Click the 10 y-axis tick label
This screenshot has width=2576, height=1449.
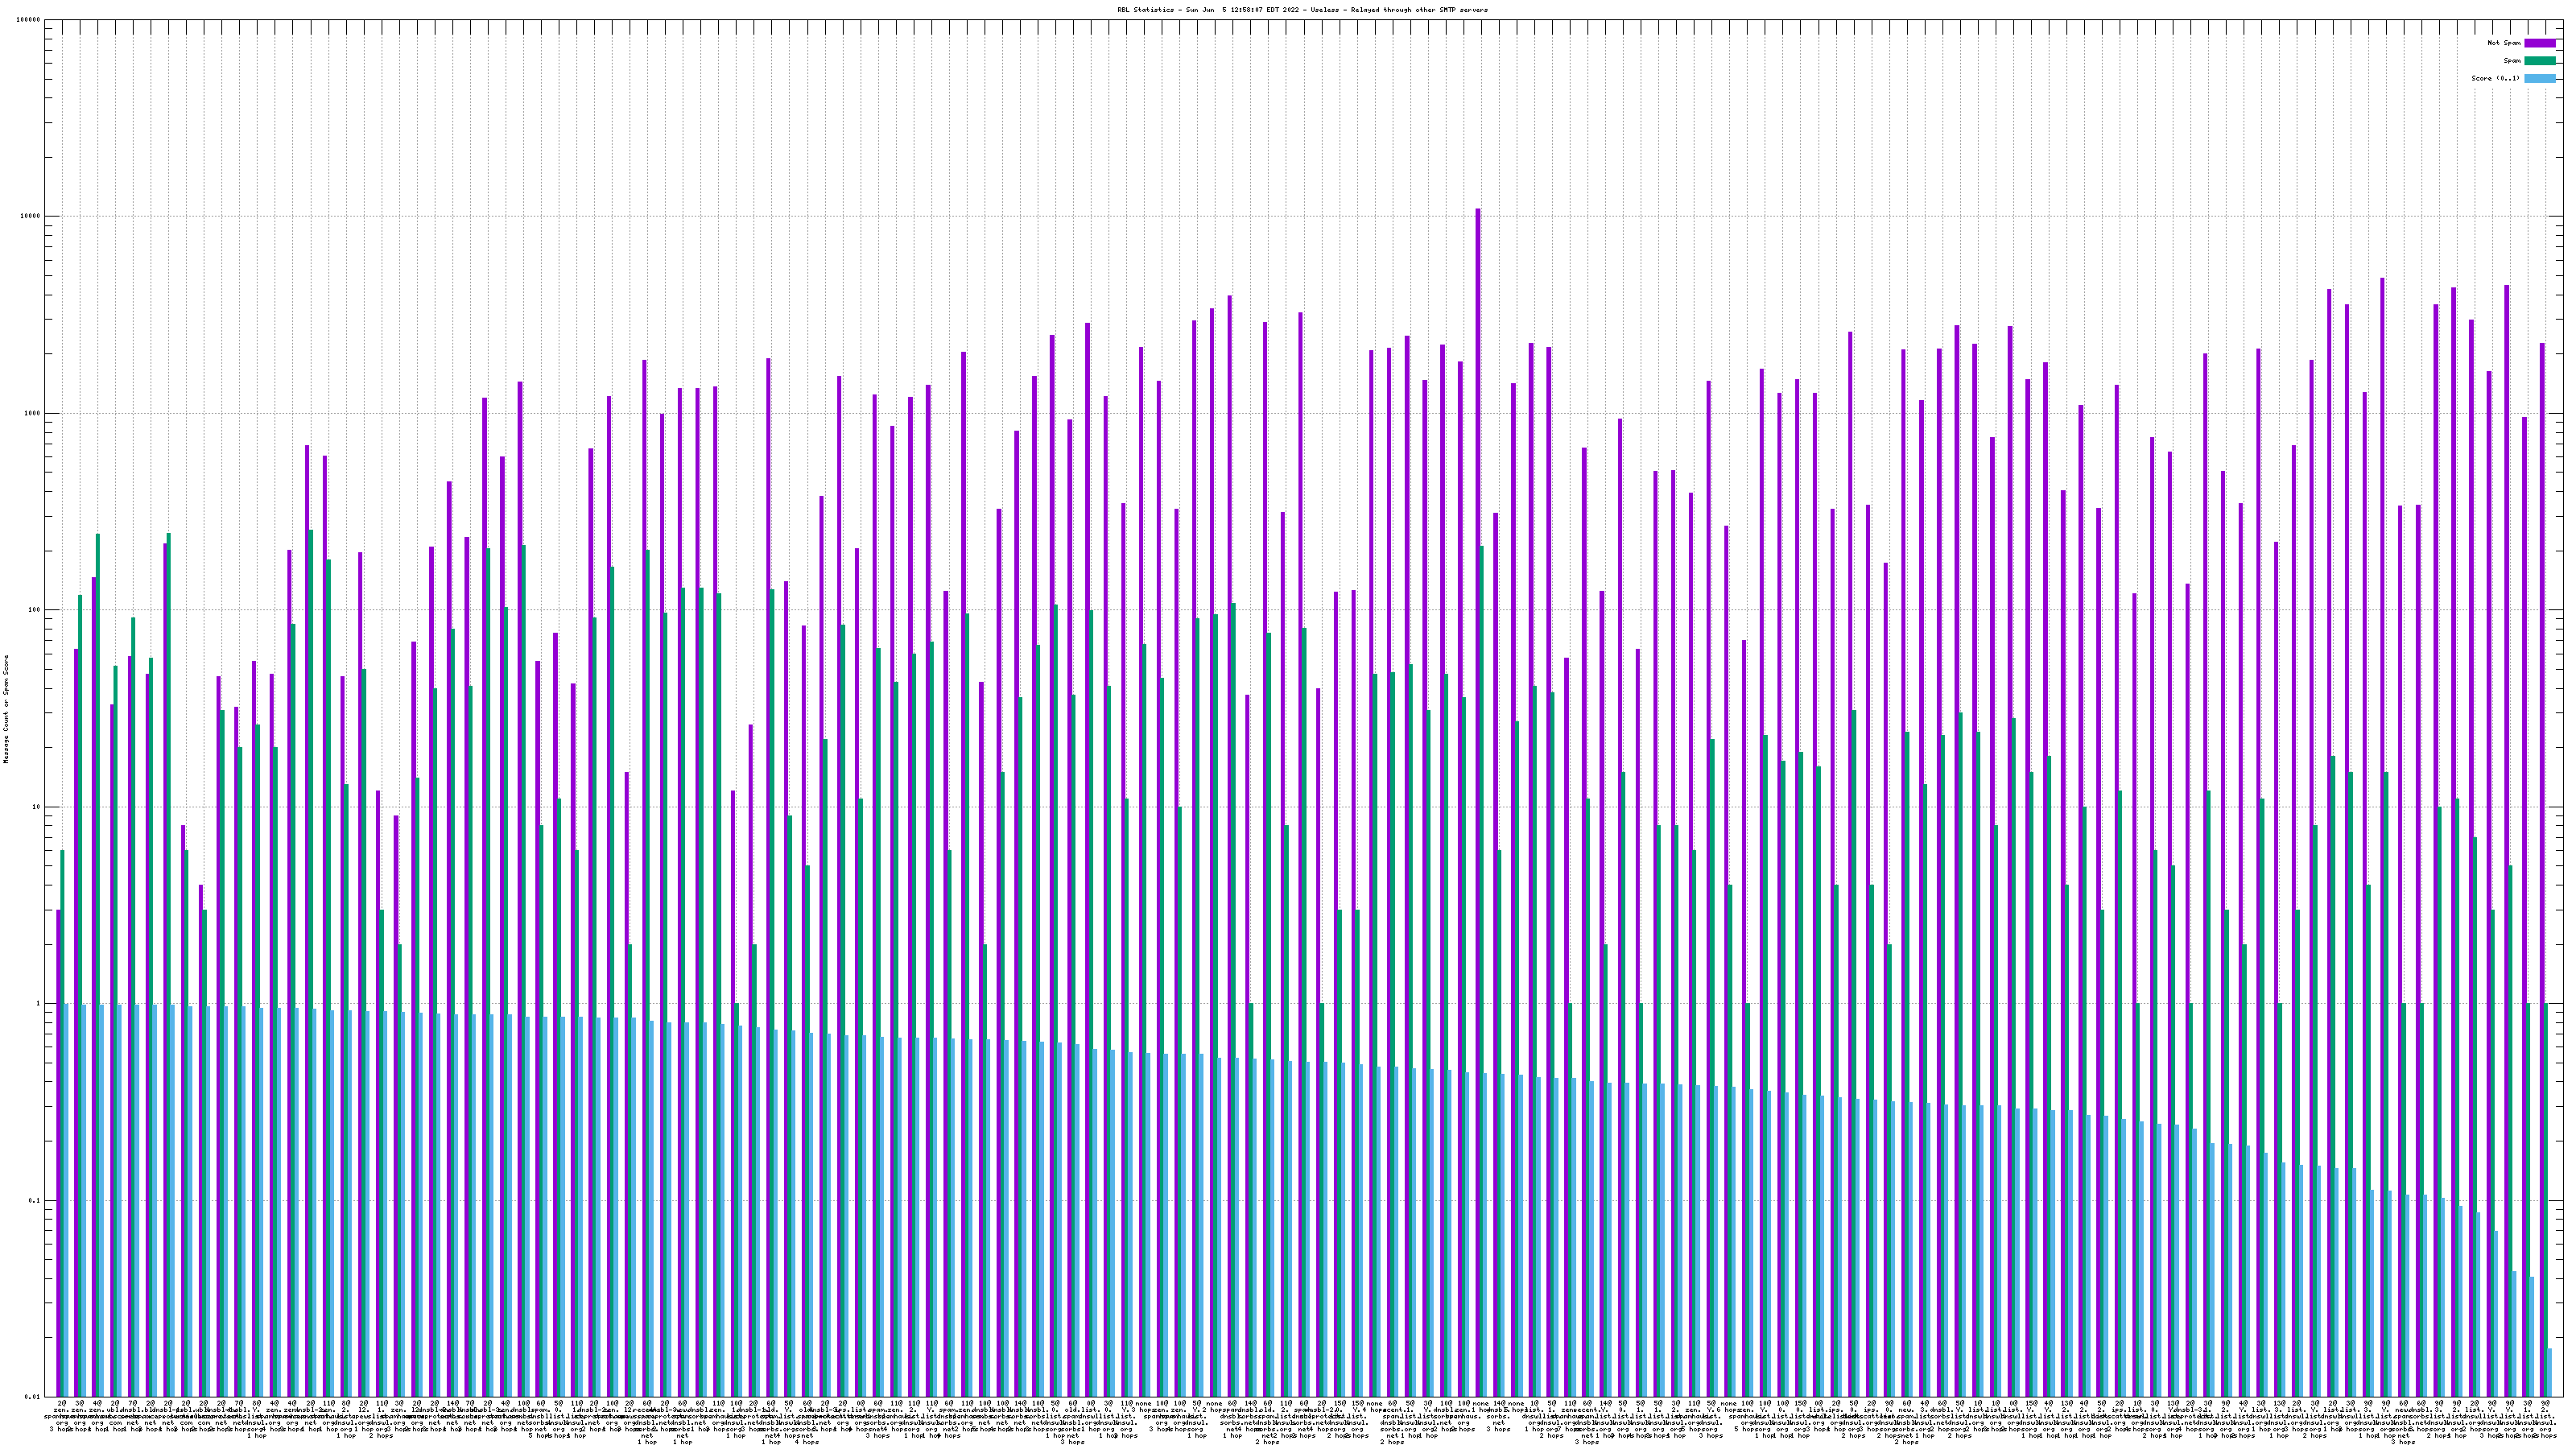tap(37, 807)
